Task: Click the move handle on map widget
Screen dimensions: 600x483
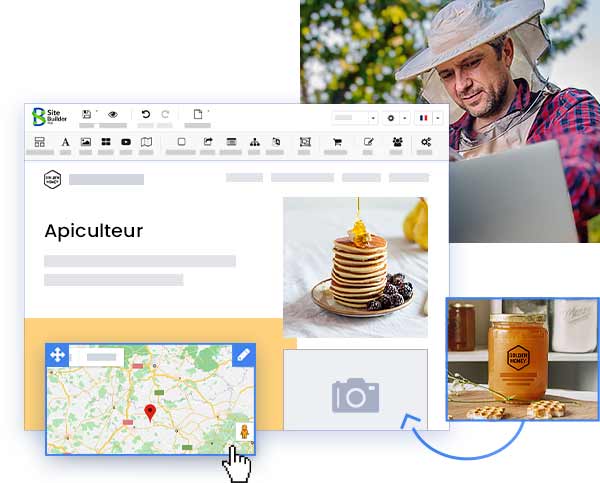Action: (x=58, y=354)
